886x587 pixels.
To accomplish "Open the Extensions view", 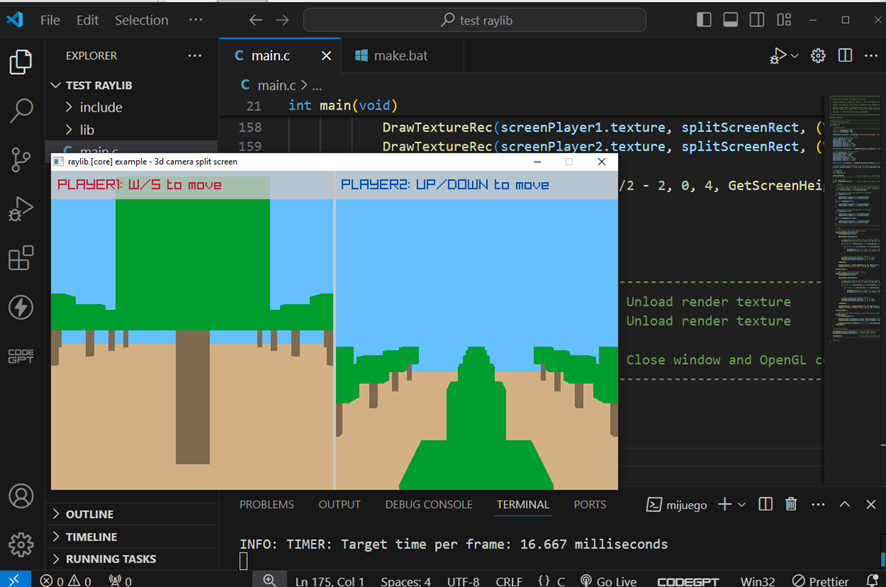I will click(x=21, y=259).
